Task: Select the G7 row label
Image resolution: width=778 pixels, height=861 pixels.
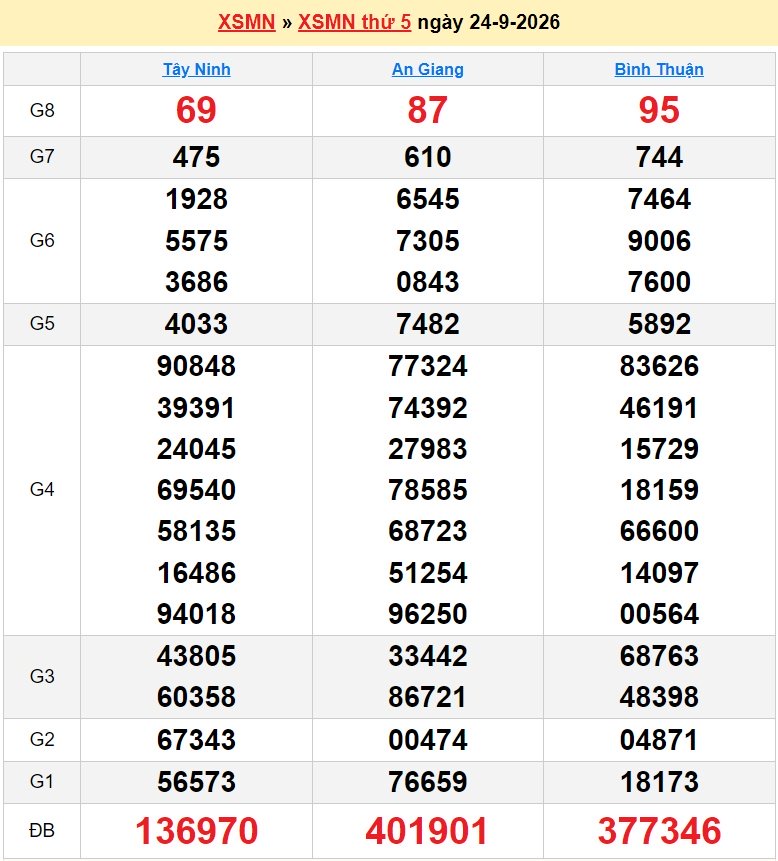Action: 42,156
